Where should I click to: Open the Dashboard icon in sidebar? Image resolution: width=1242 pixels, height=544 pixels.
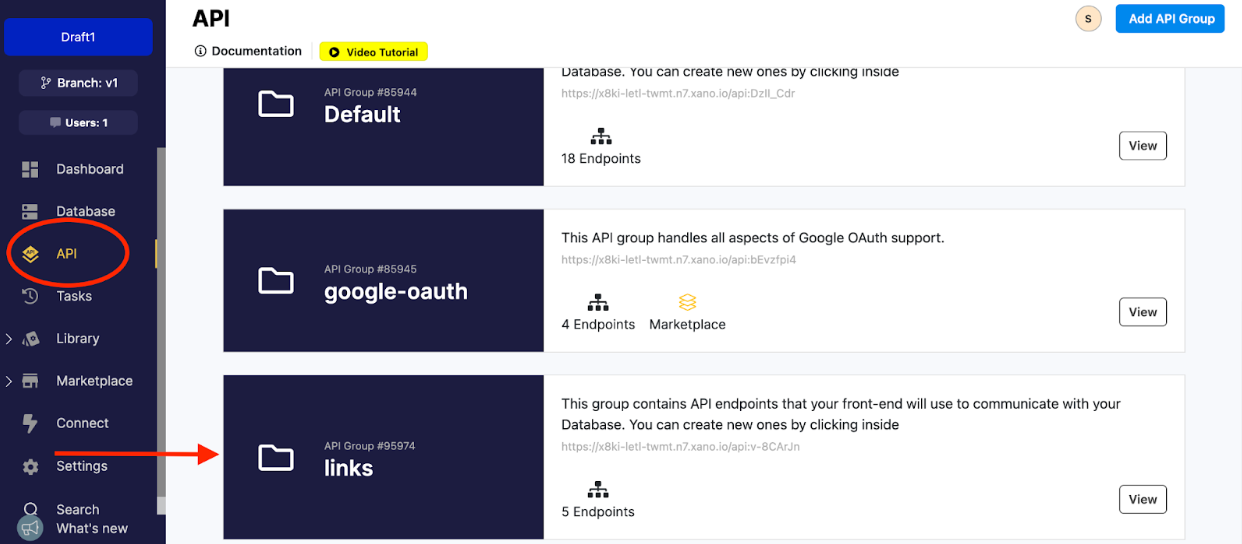30,169
